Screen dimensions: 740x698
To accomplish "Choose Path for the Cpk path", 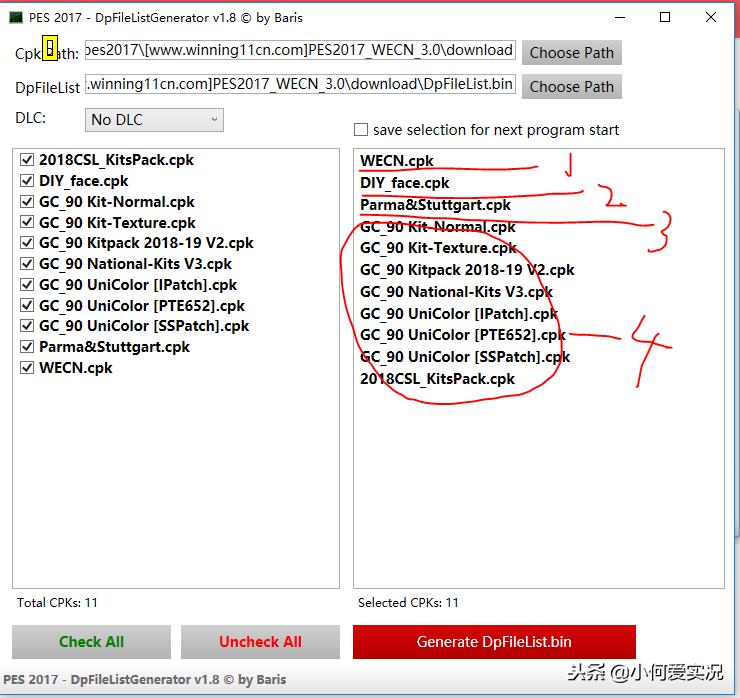I will (571, 53).
